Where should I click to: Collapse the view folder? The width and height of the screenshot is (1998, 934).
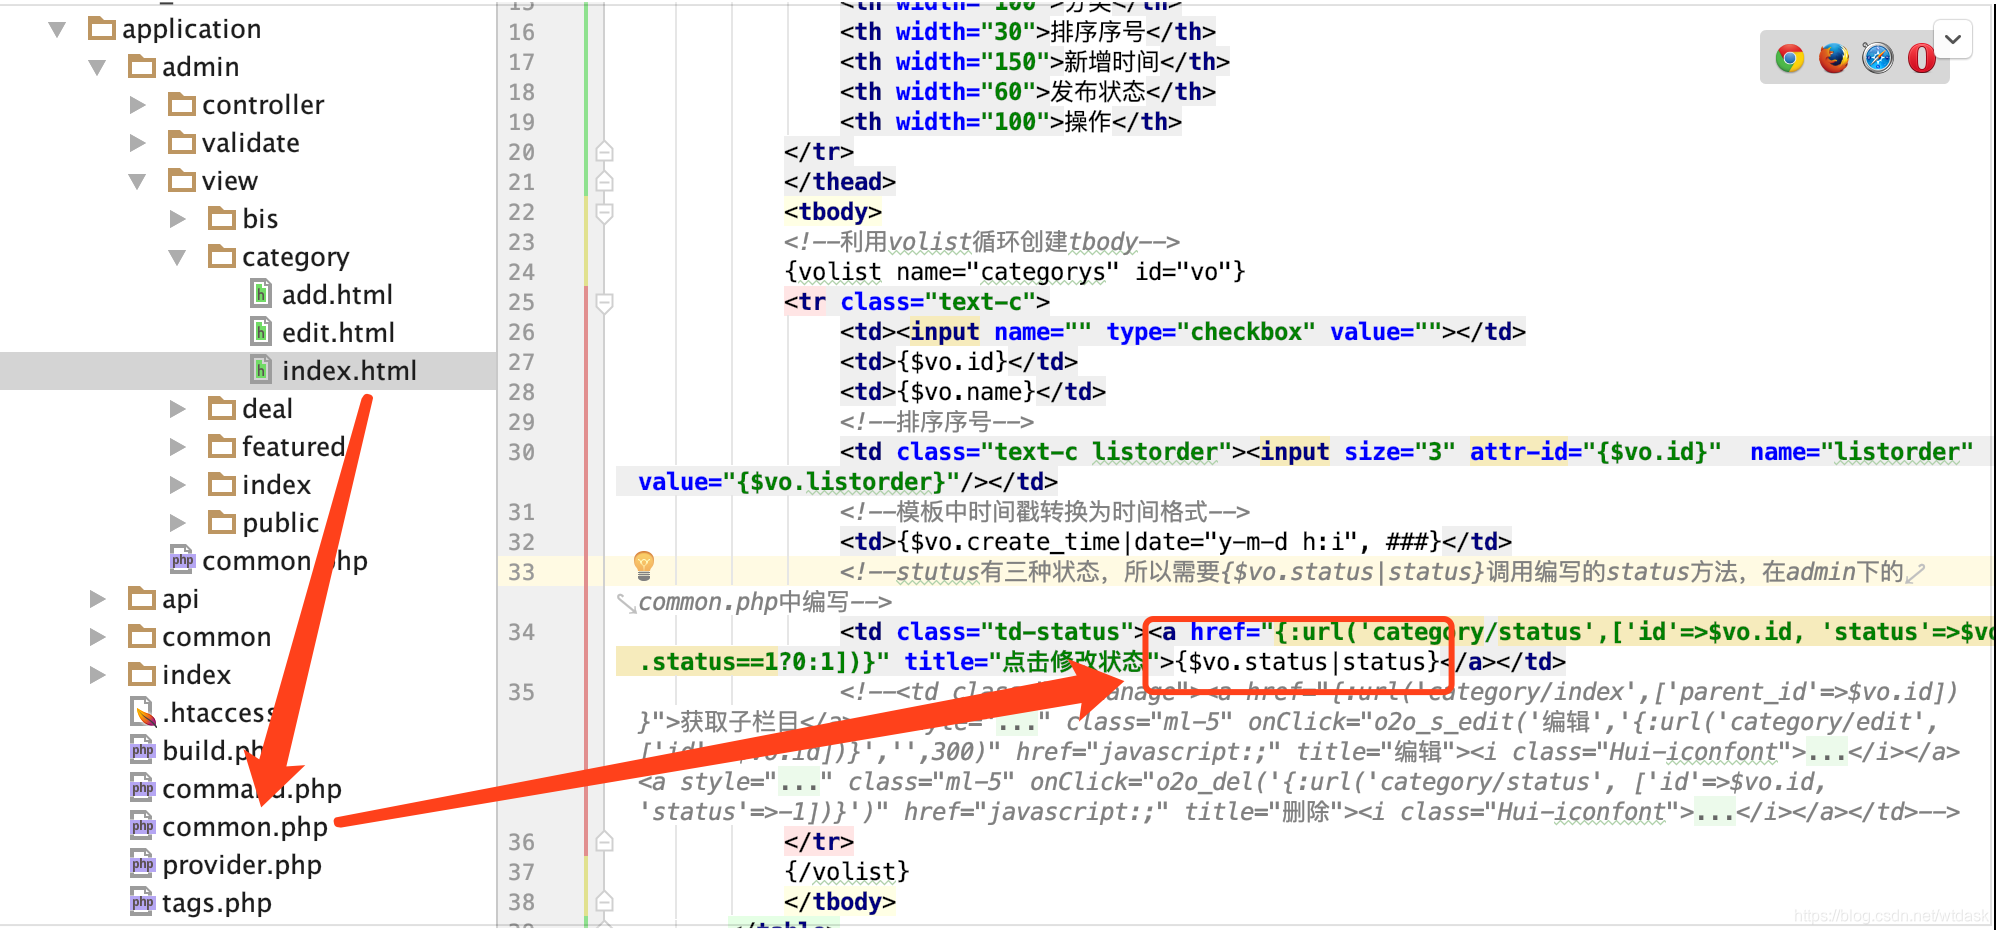pyautogui.click(x=138, y=181)
